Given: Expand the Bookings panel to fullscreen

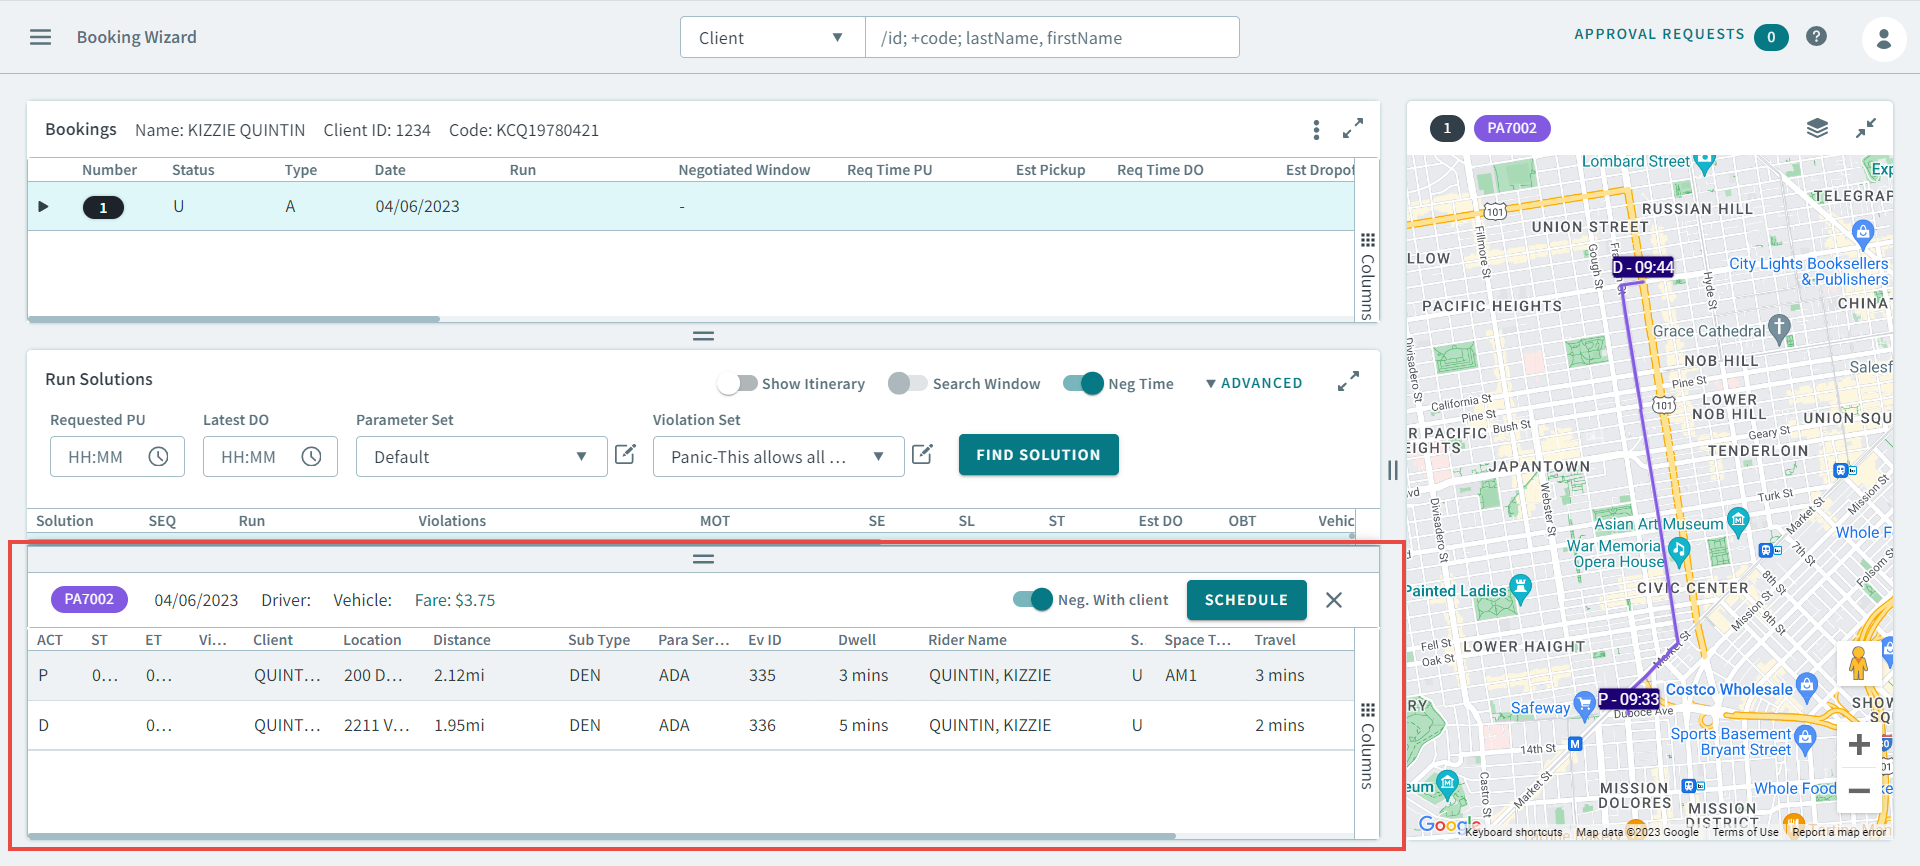Looking at the screenshot, I should [x=1352, y=129].
